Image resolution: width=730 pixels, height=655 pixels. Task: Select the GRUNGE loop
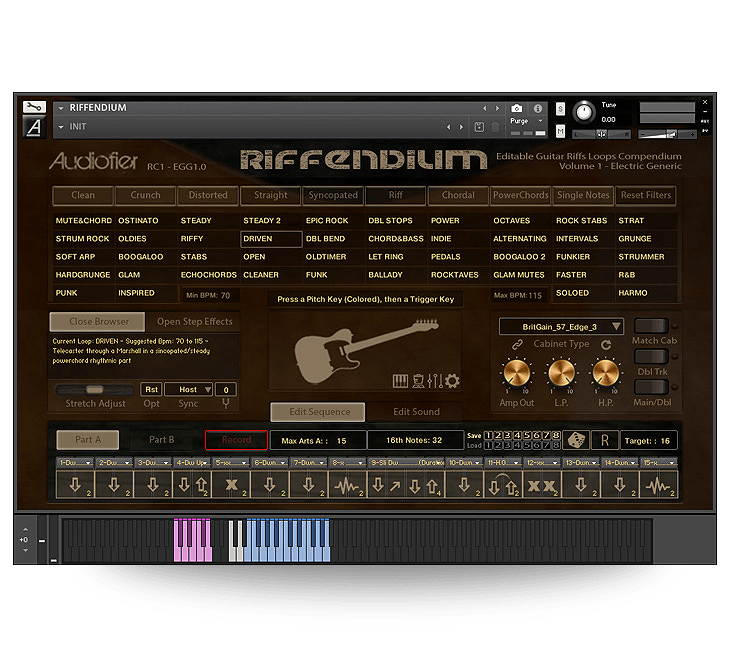[x=635, y=239]
